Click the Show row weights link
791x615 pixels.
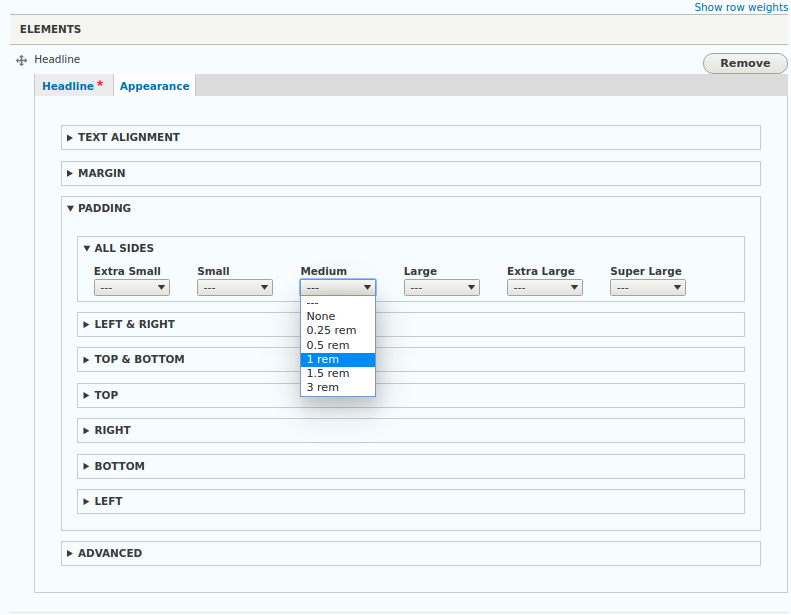741,7
